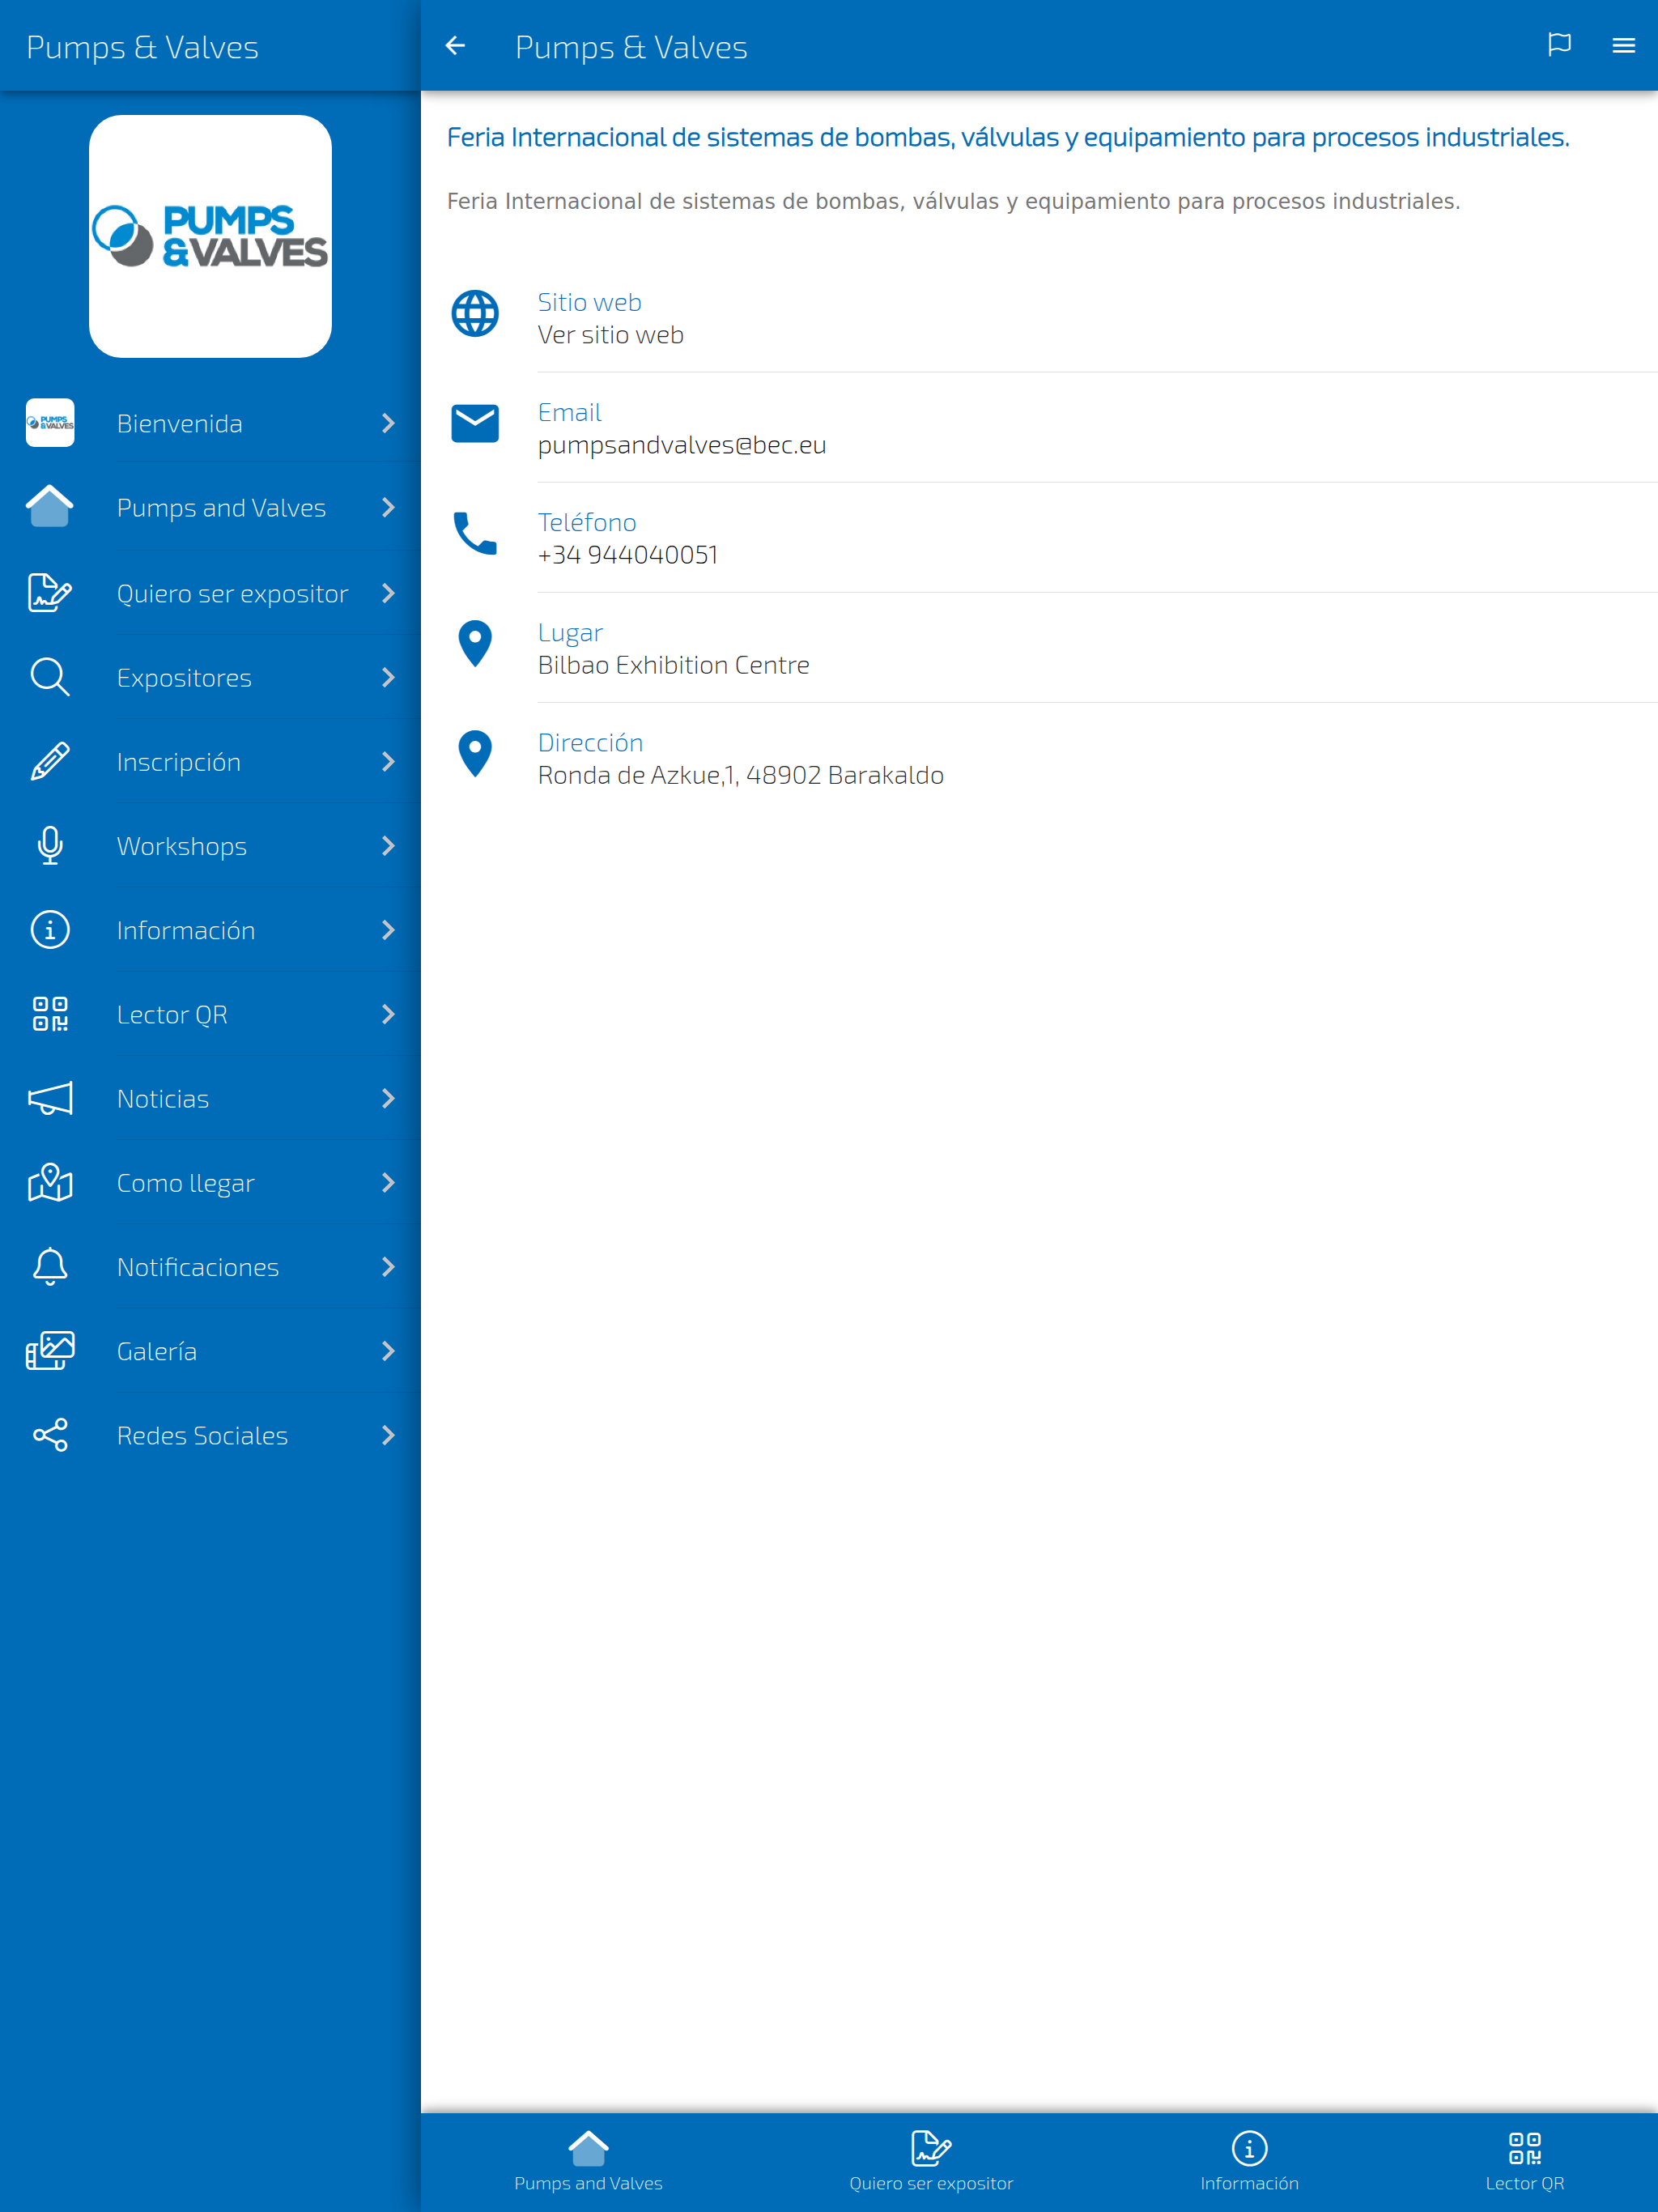
Task: Switch to Pumps and Valves bottom tab
Action: 588,2161
